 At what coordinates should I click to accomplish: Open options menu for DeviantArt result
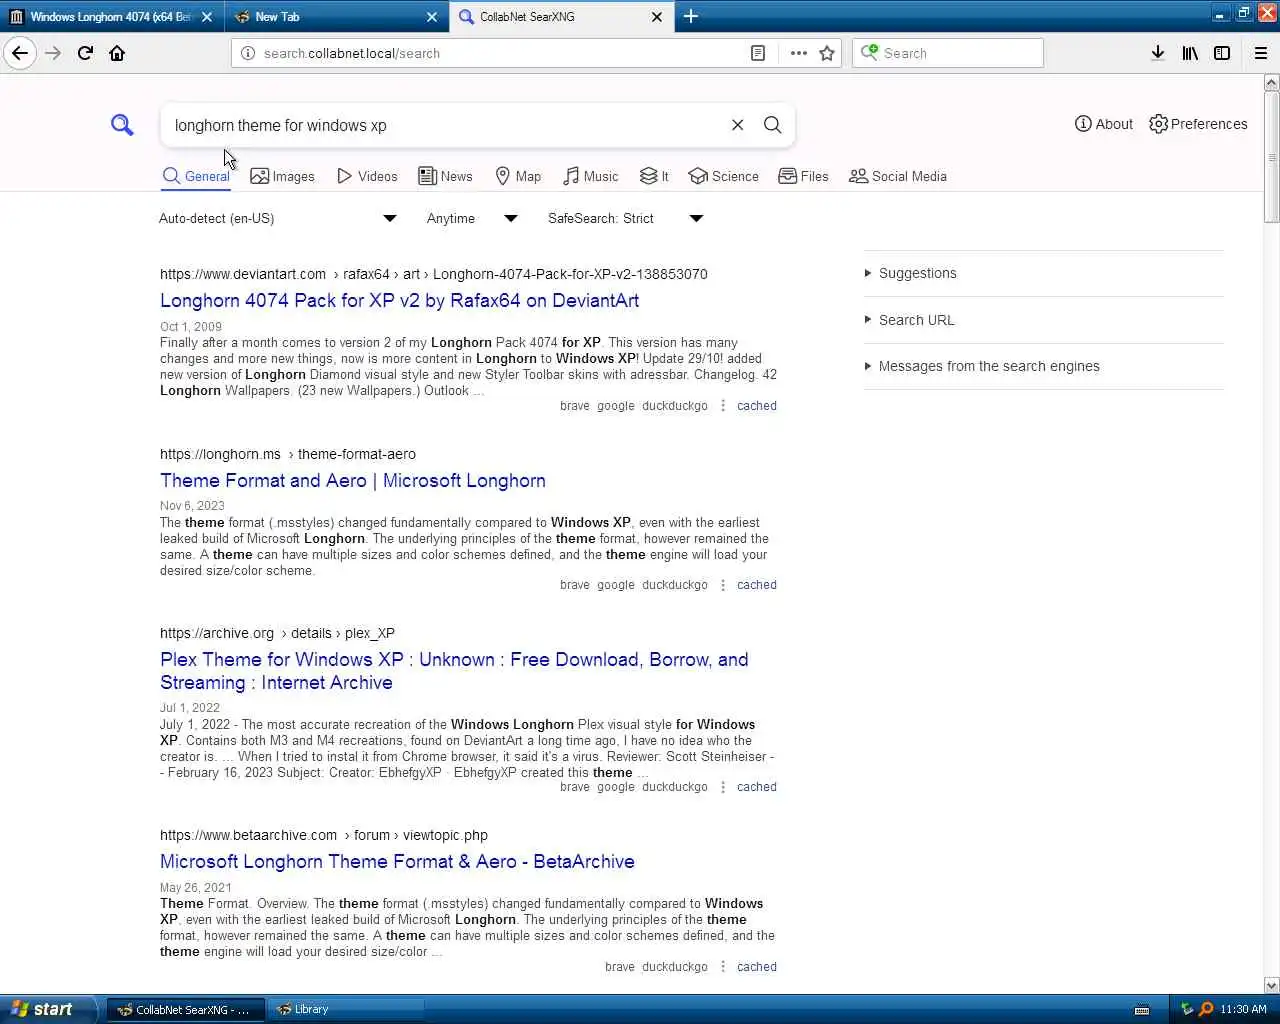(x=723, y=406)
